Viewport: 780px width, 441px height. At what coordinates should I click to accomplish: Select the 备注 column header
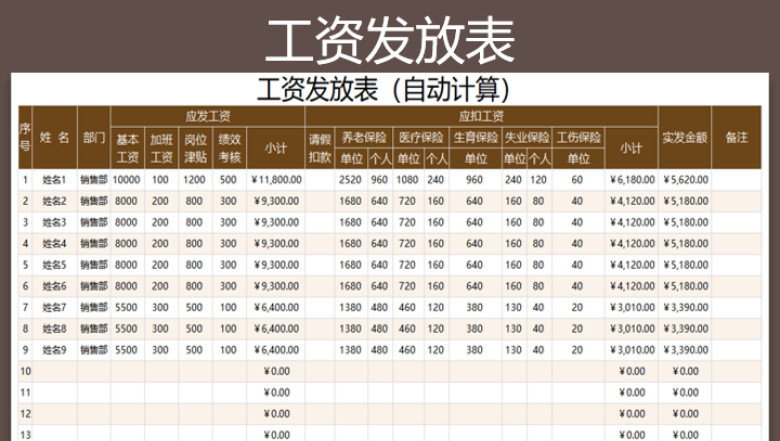click(x=737, y=137)
